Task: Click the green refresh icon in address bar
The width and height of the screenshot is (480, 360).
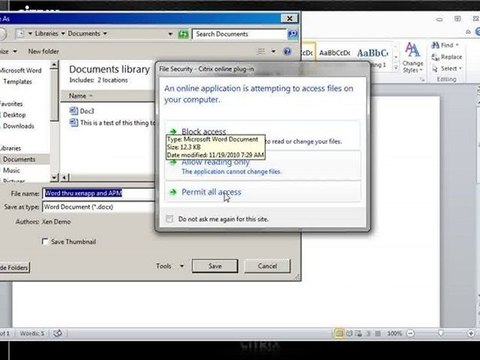Action: (183, 34)
